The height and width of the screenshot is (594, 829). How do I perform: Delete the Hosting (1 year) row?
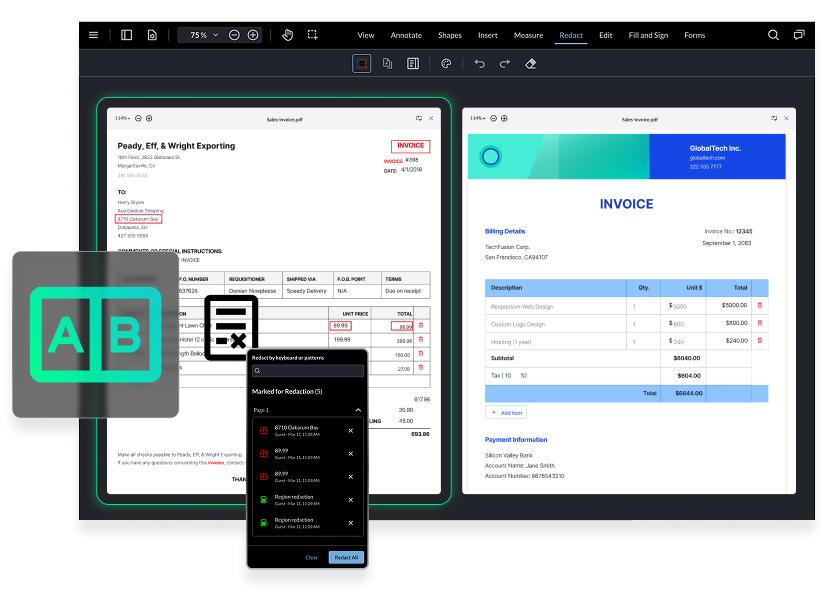[x=760, y=341]
